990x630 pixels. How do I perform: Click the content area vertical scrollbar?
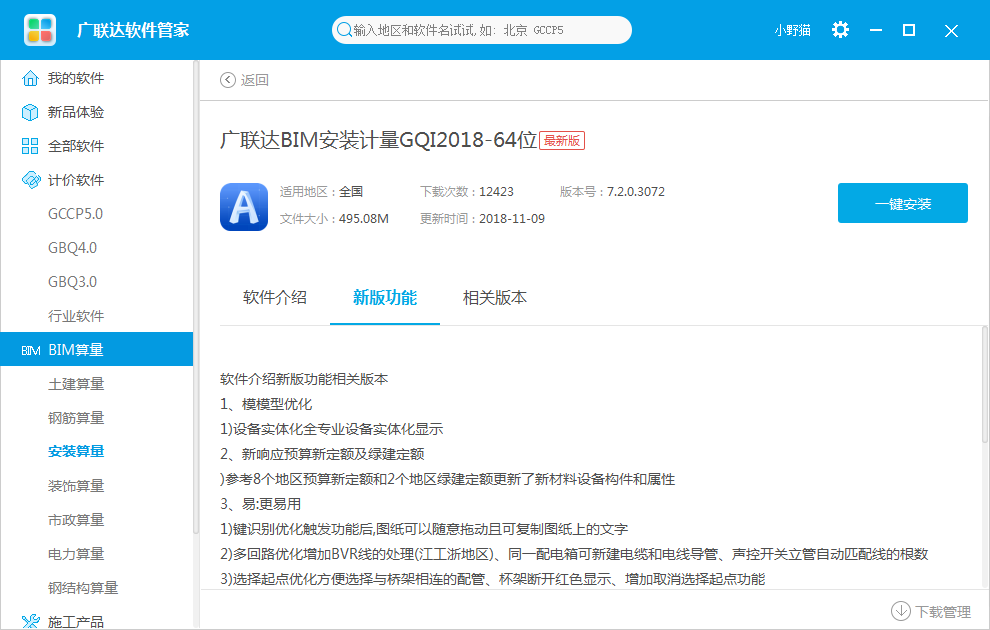pyautogui.click(x=984, y=385)
